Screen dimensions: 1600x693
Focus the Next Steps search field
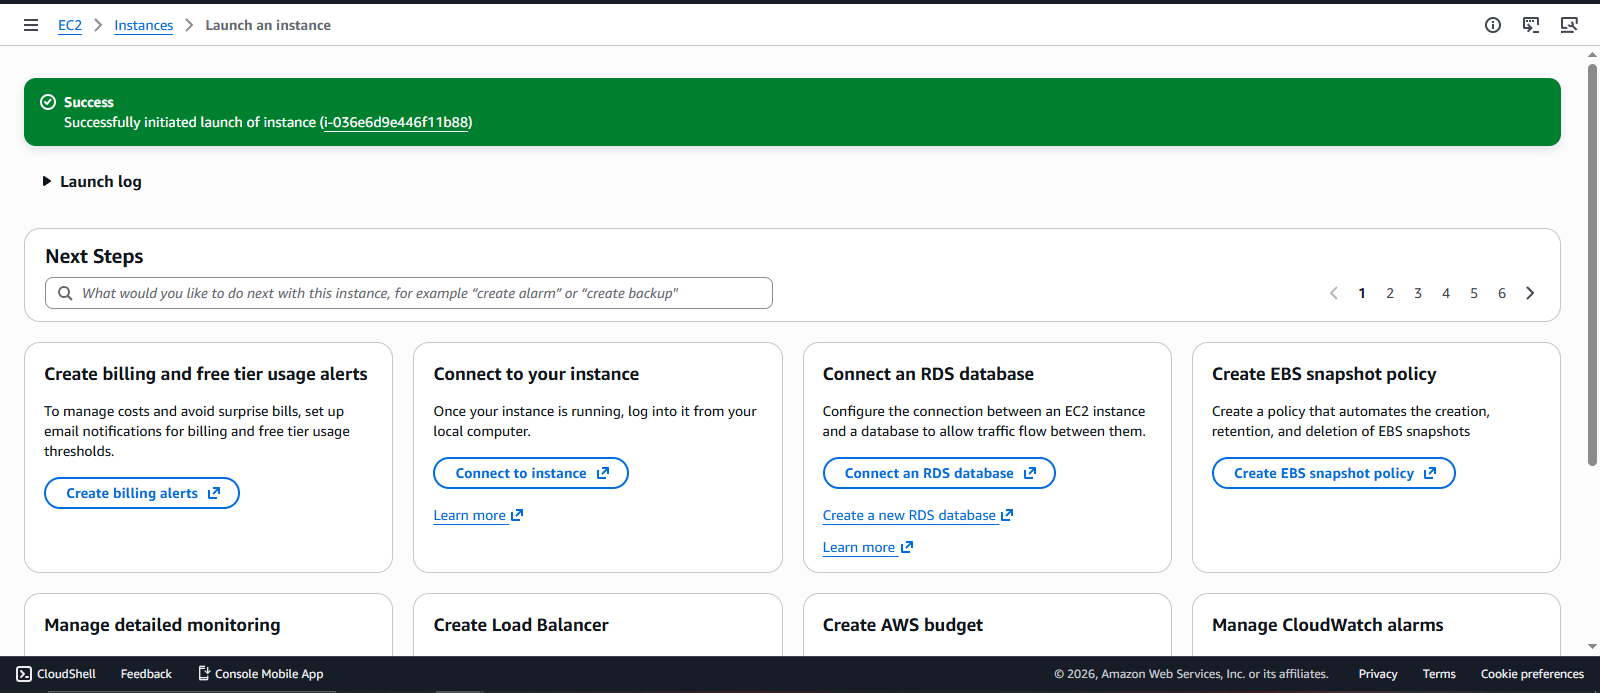click(x=409, y=293)
